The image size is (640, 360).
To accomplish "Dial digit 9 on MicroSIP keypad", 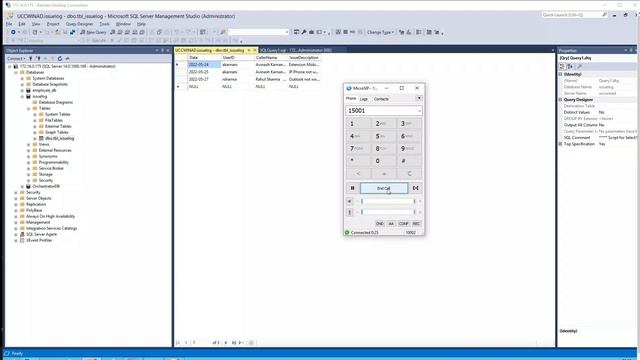I will (409, 149).
